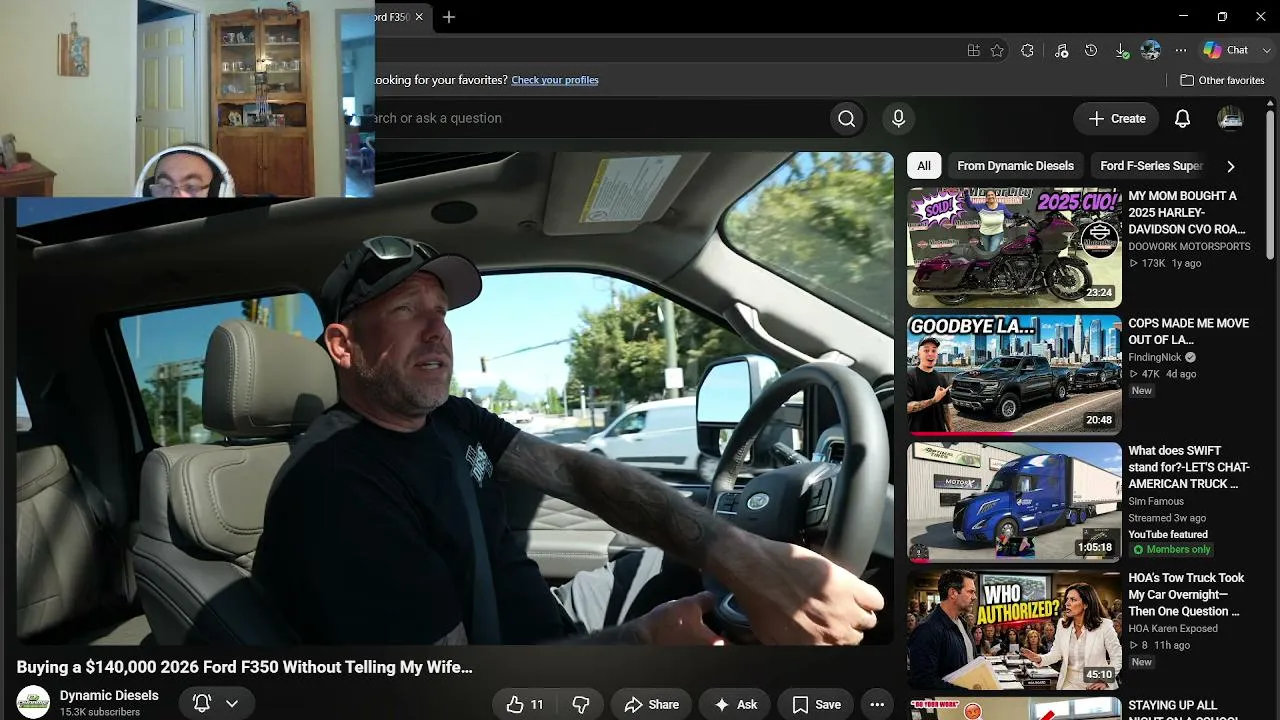This screenshot has height=720, width=1280.
Task: Open the Harley-Davidson CVO video thumbnail
Action: (1014, 247)
